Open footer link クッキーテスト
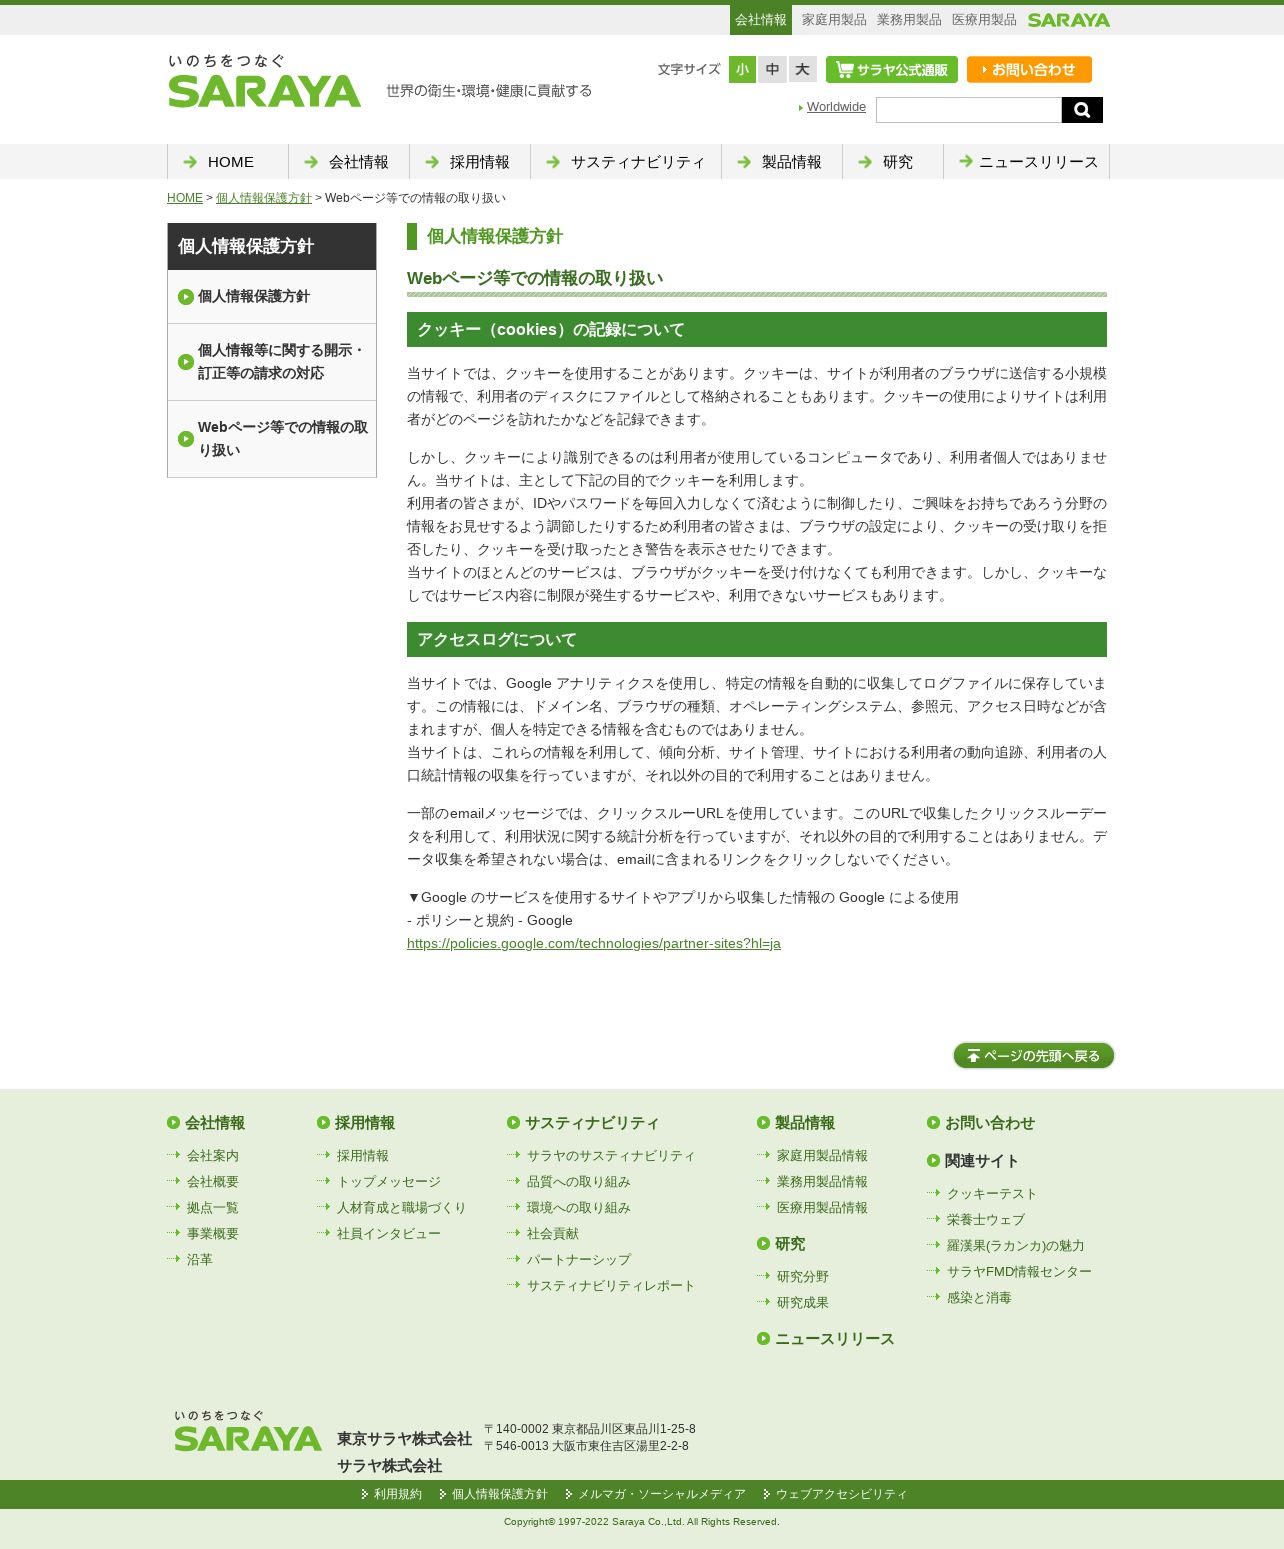The width and height of the screenshot is (1284, 1549). point(992,1193)
